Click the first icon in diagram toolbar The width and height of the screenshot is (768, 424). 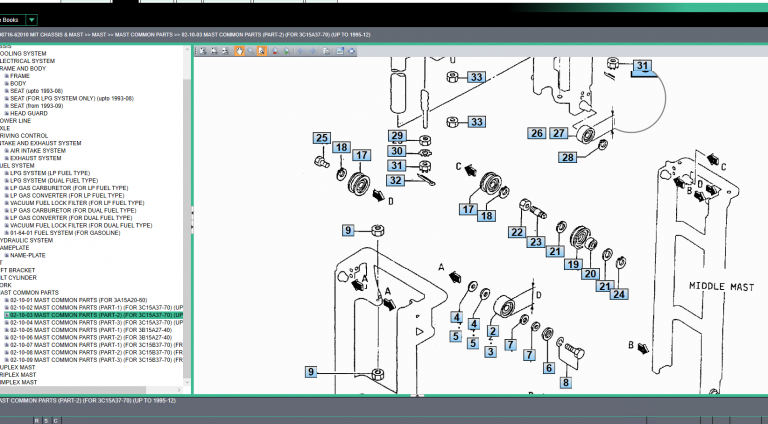point(203,51)
